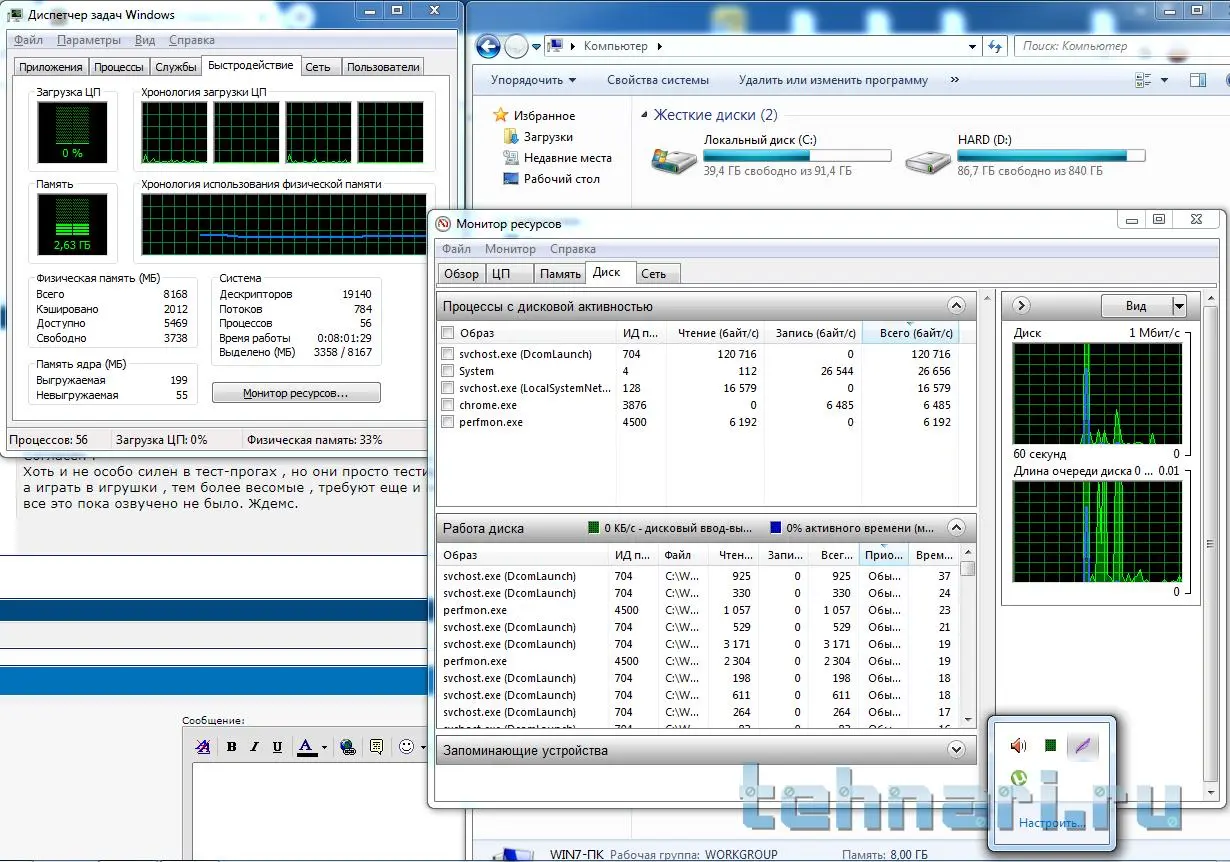Screen dimensions: 1230x862
Task: Click the insert hyperlink globe icon
Action: tap(347, 747)
